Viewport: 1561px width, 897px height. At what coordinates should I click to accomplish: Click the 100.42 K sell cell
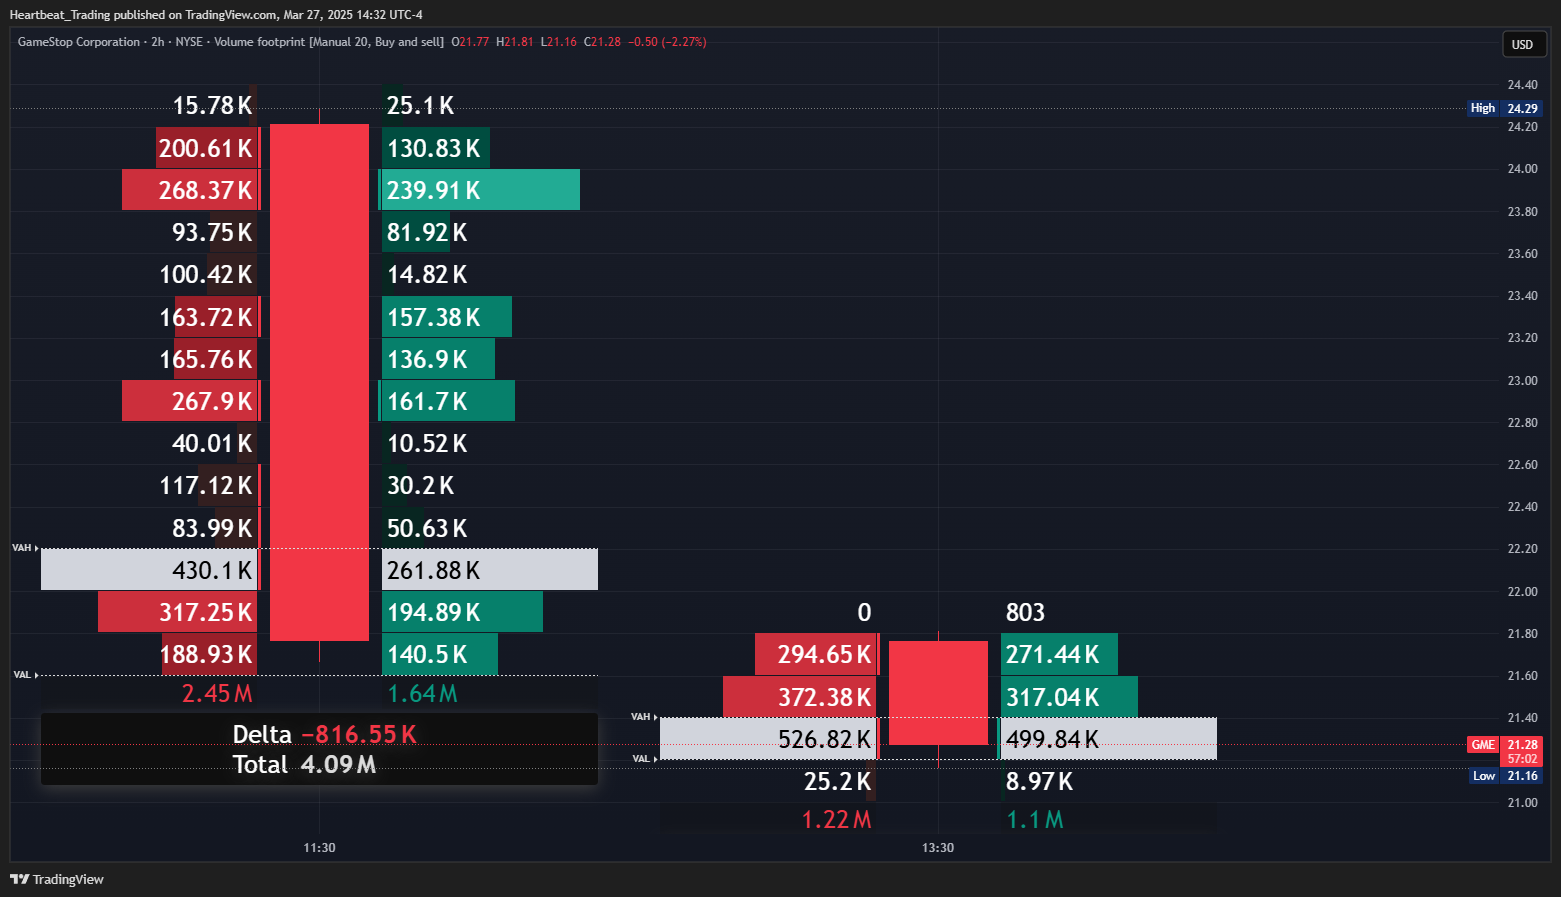(x=206, y=274)
